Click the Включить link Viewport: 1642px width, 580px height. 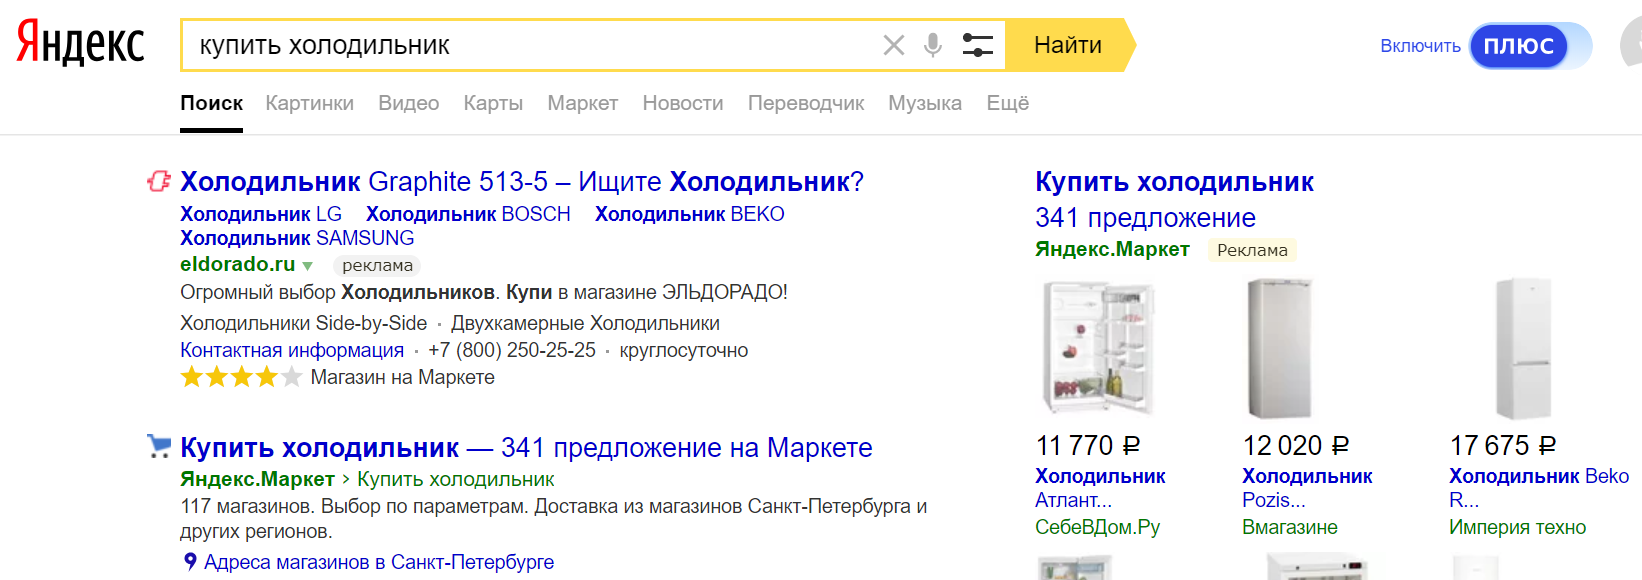(x=1420, y=46)
